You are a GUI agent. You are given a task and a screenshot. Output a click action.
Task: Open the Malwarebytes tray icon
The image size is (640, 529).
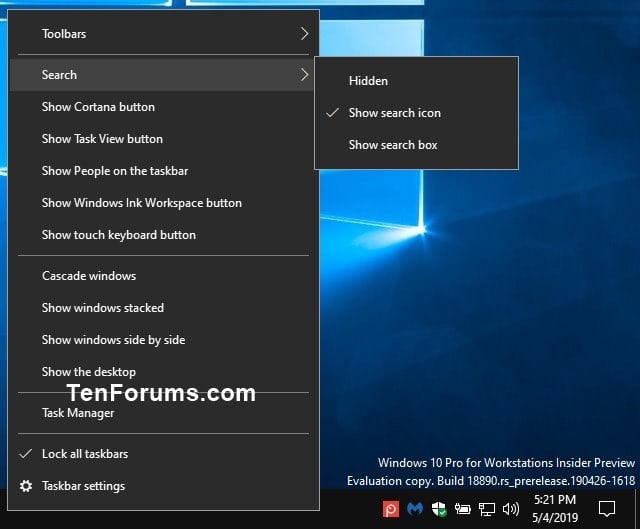pyautogui.click(x=415, y=509)
